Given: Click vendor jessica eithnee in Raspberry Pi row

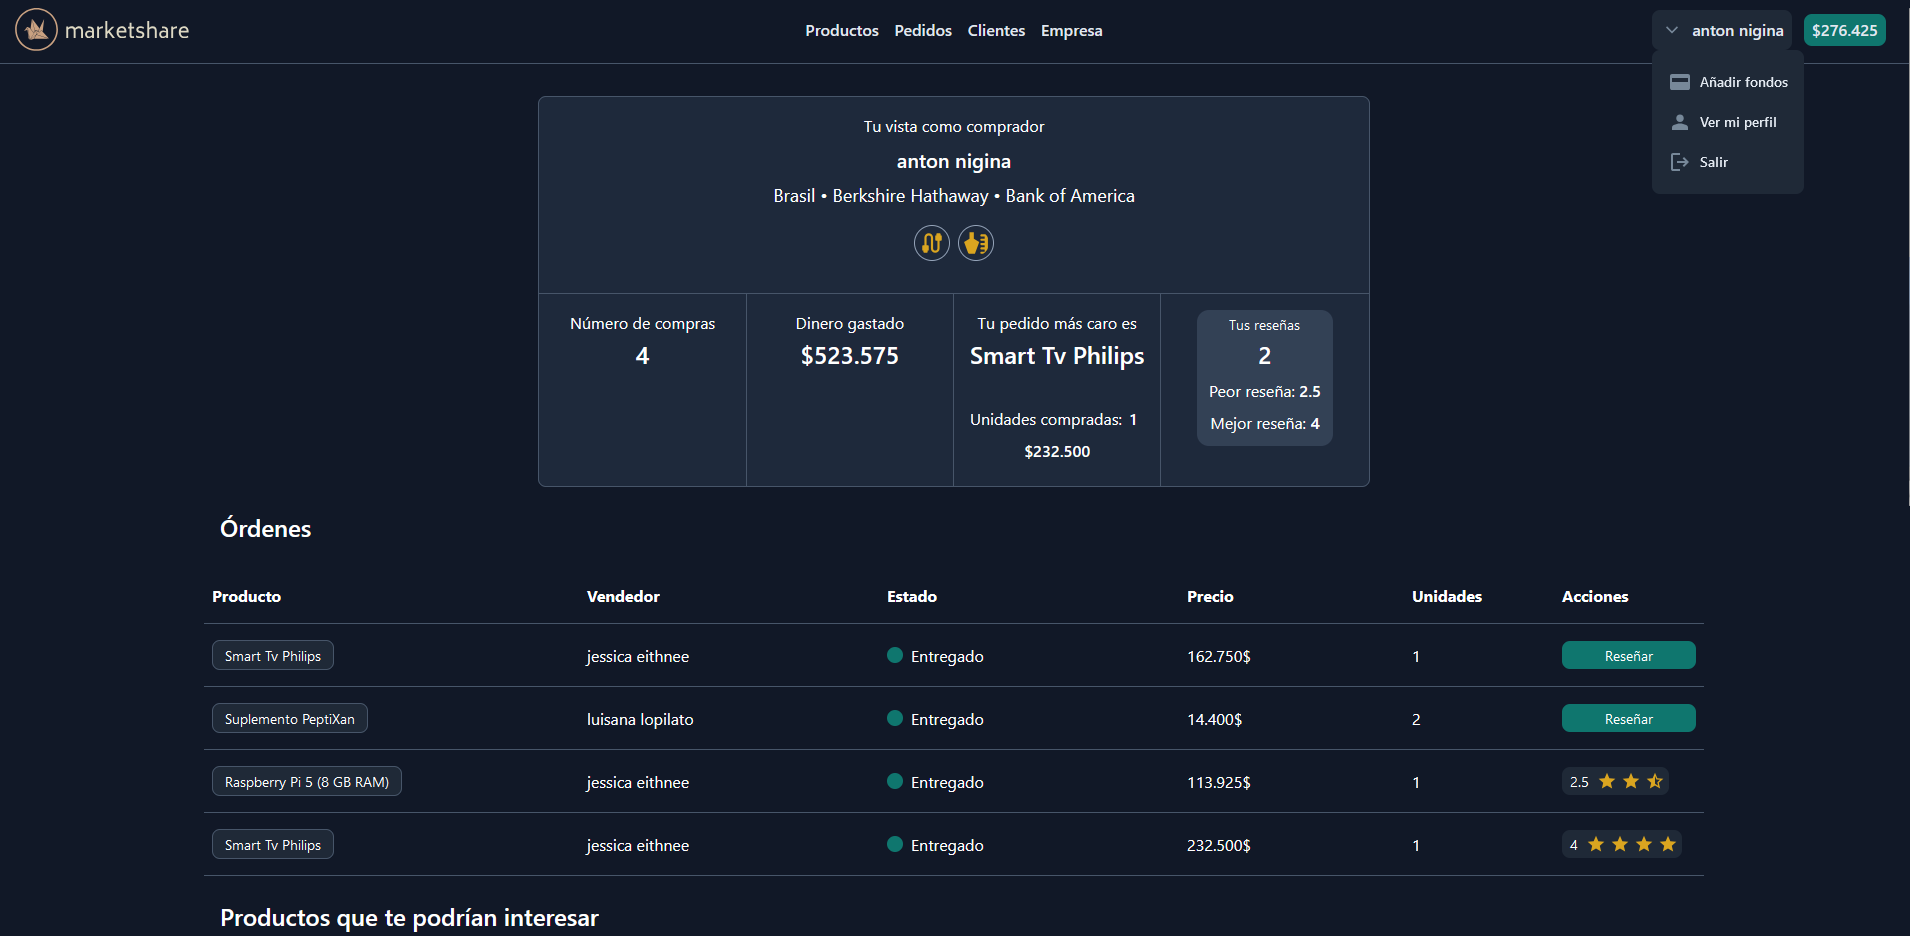Looking at the screenshot, I should tap(638, 782).
